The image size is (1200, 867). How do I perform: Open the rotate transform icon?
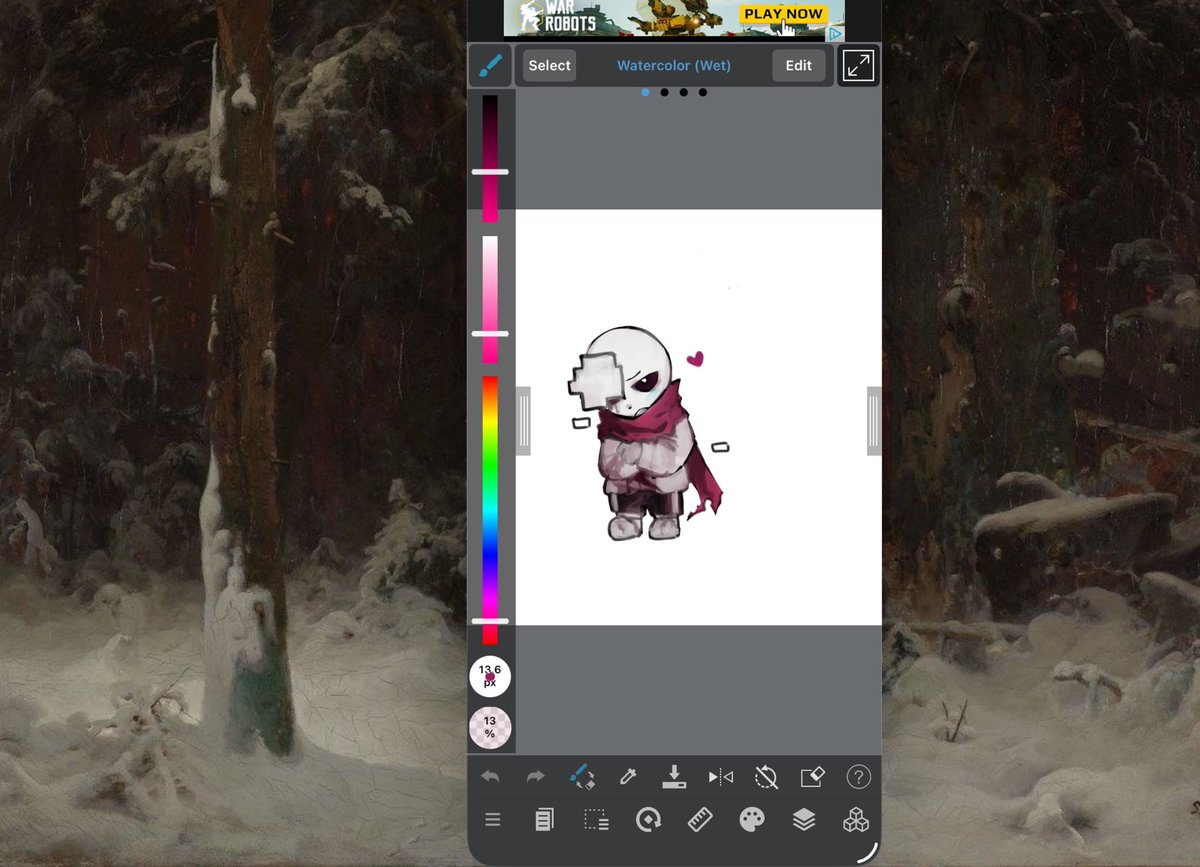(x=648, y=820)
